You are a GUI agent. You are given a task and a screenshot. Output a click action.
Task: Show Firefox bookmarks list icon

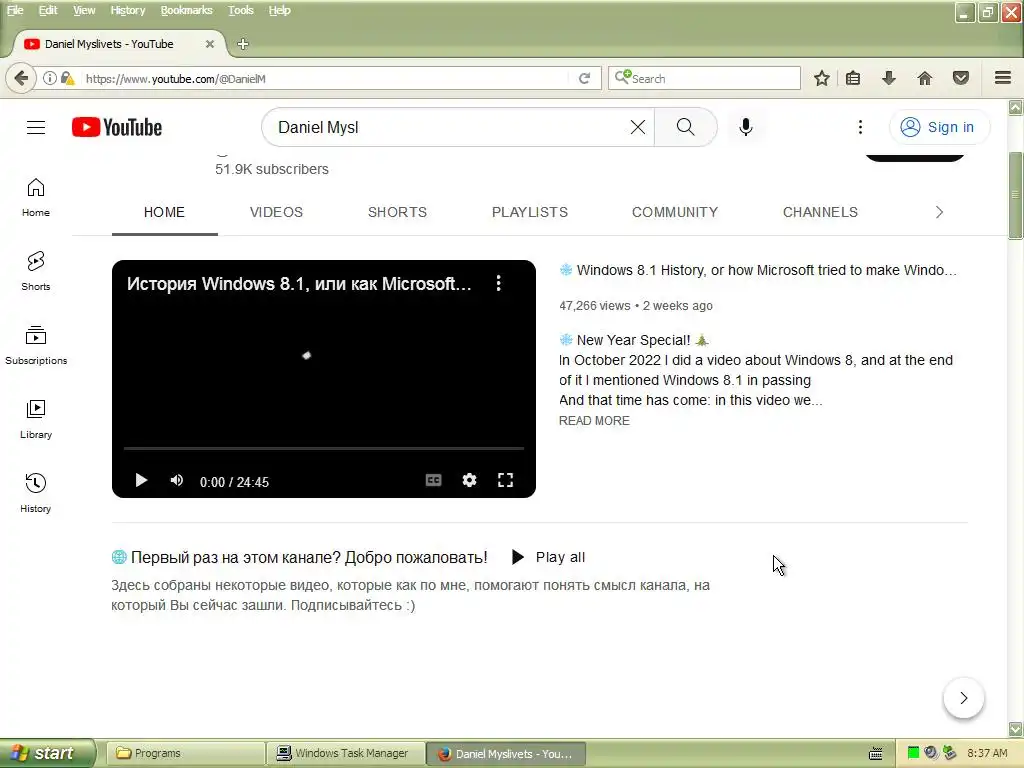point(853,78)
